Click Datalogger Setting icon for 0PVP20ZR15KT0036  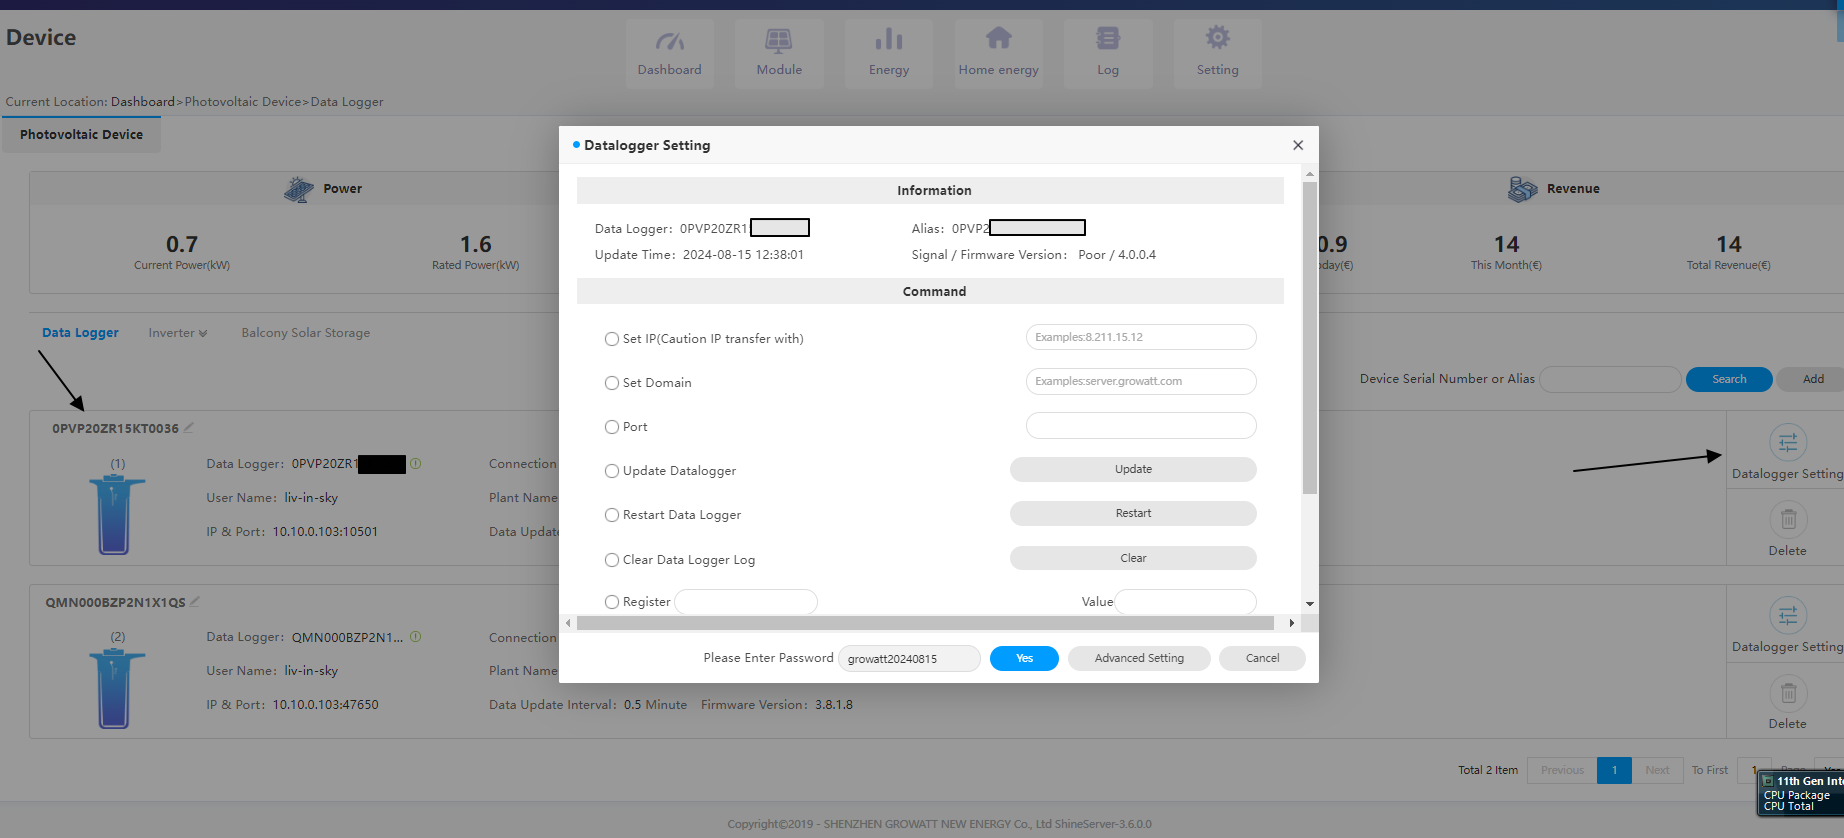(1788, 443)
